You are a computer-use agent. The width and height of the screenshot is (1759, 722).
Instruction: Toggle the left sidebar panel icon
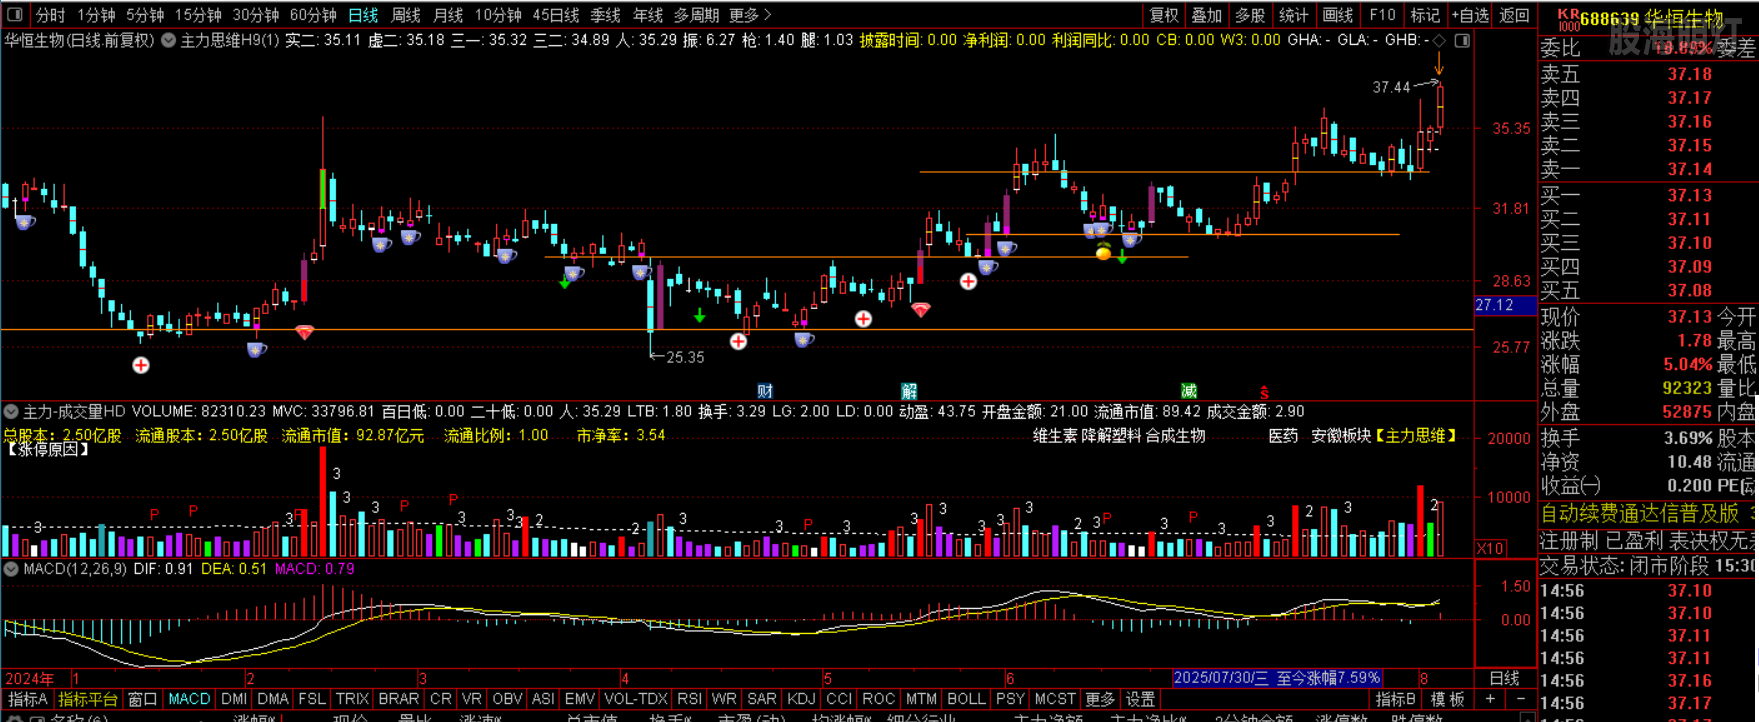click(15, 15)
